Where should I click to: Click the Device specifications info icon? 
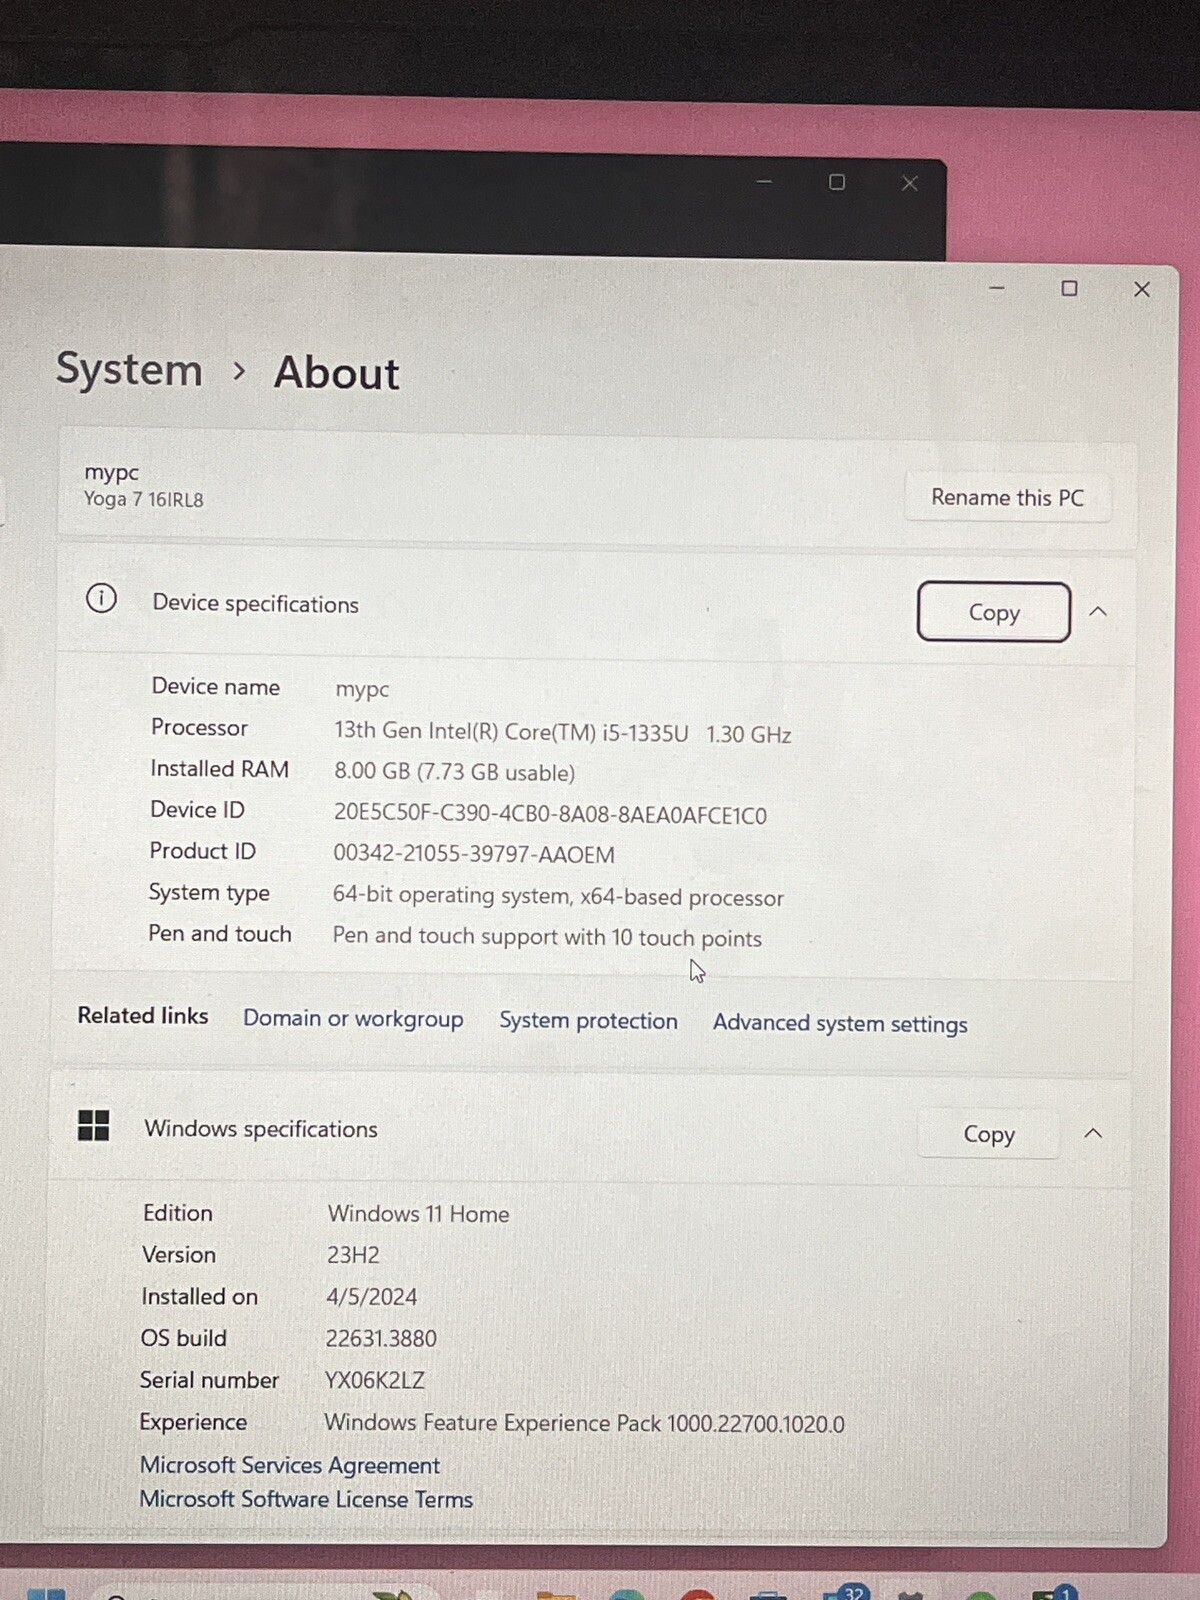101,598
